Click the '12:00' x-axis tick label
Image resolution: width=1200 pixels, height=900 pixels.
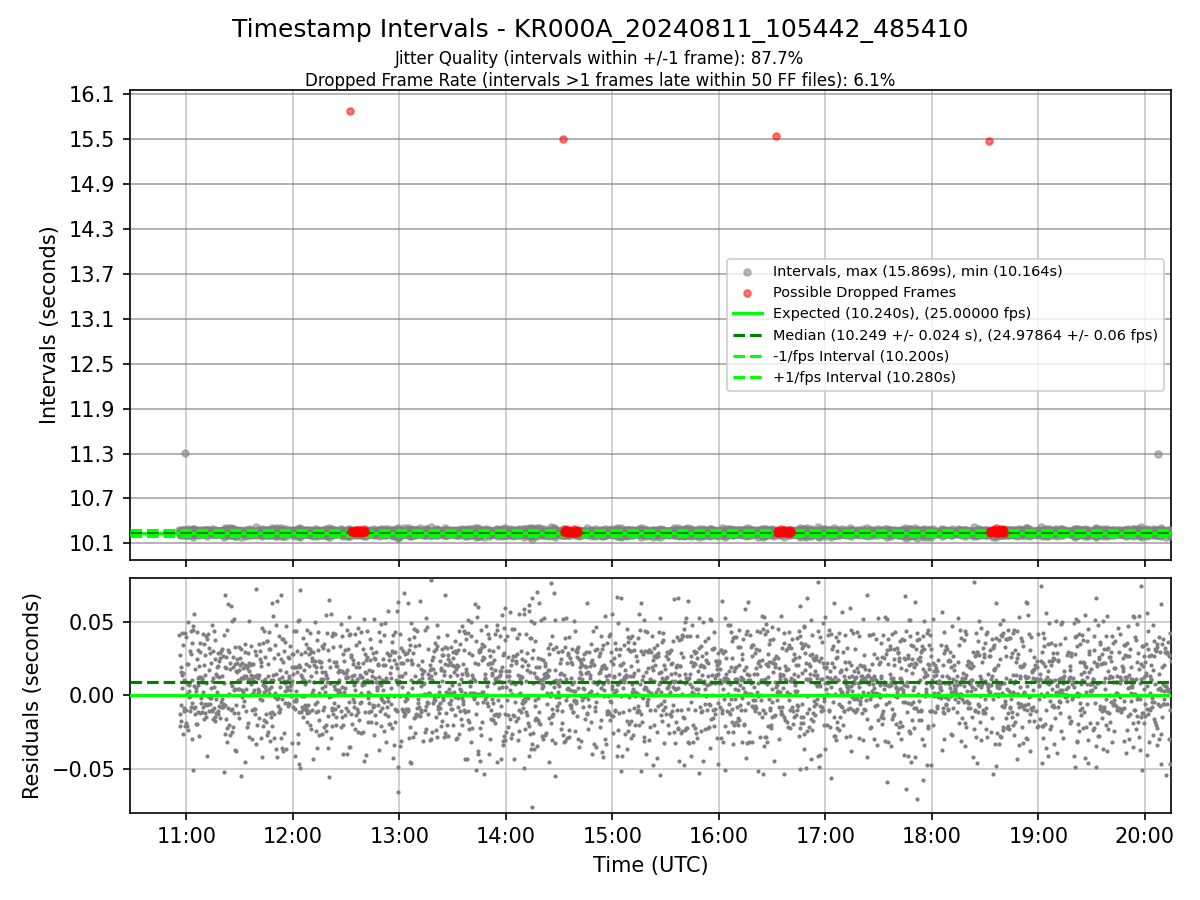click(x=293, y=835)
